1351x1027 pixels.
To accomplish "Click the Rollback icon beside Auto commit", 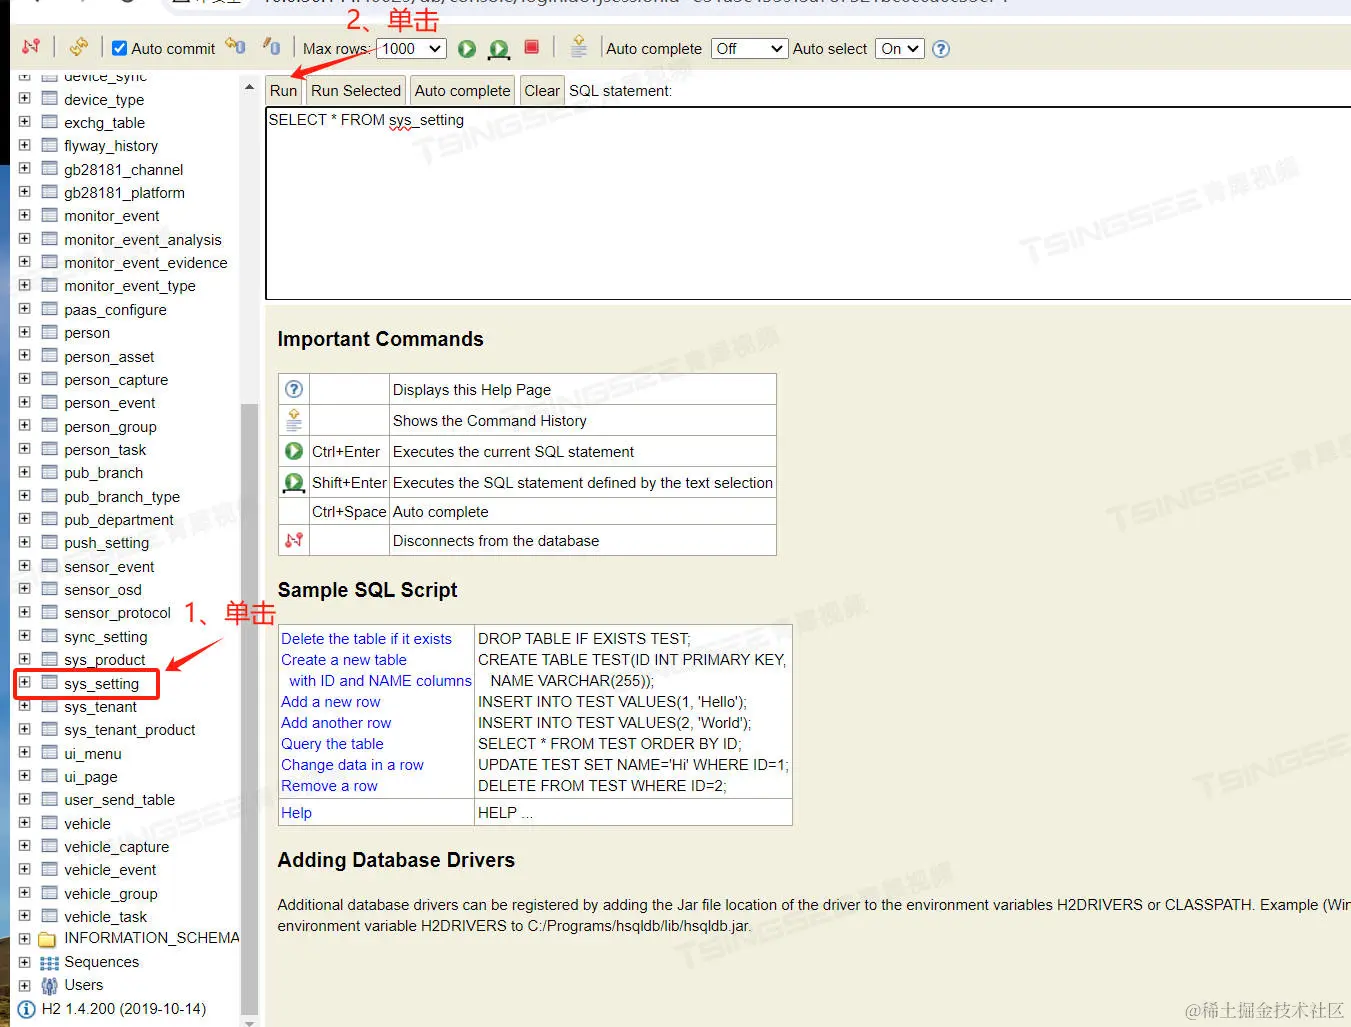I will click(235, 47).
